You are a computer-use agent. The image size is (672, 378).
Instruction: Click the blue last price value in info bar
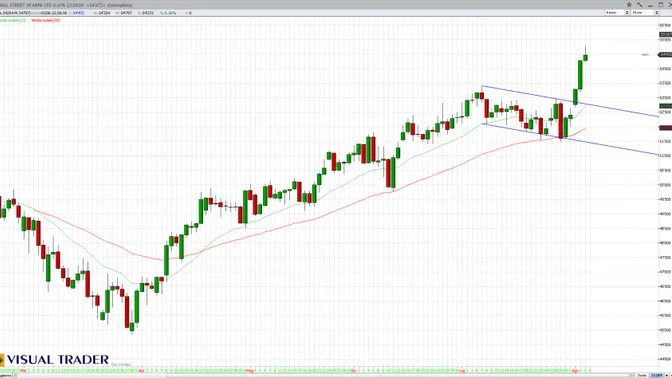click(x=78, y=13)
